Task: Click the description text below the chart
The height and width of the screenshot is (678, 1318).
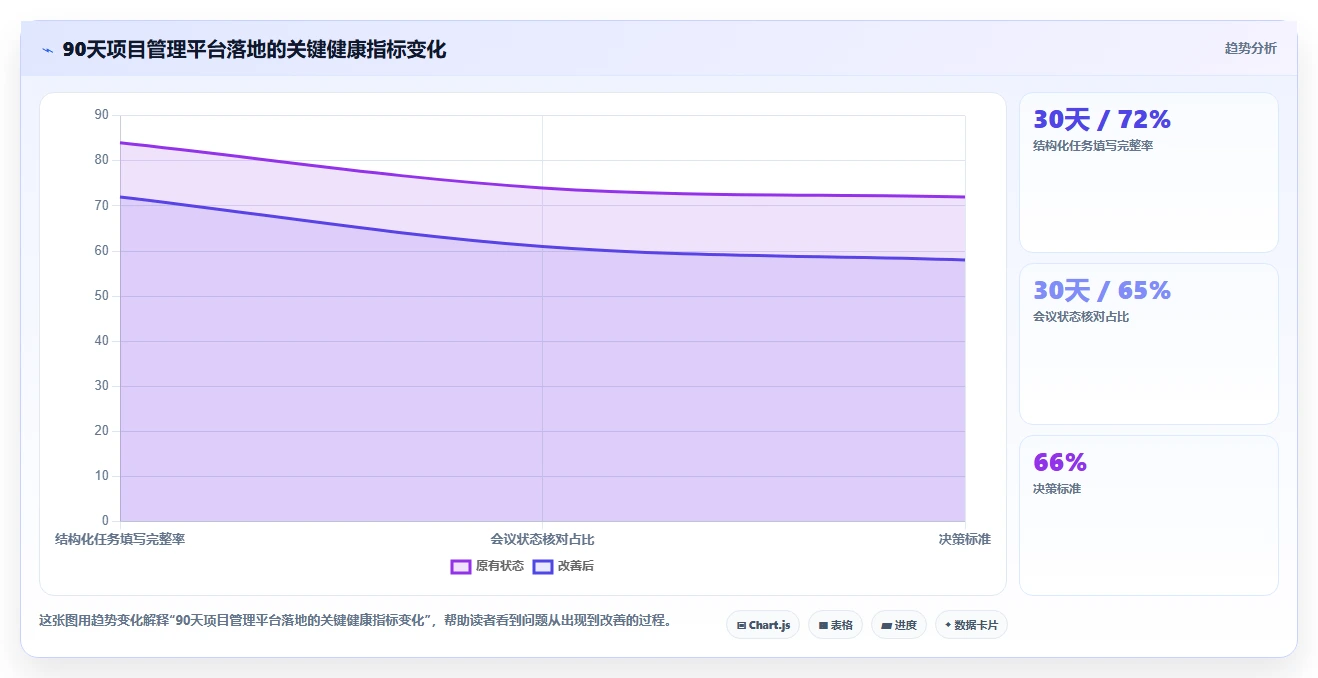Action: 355,620
